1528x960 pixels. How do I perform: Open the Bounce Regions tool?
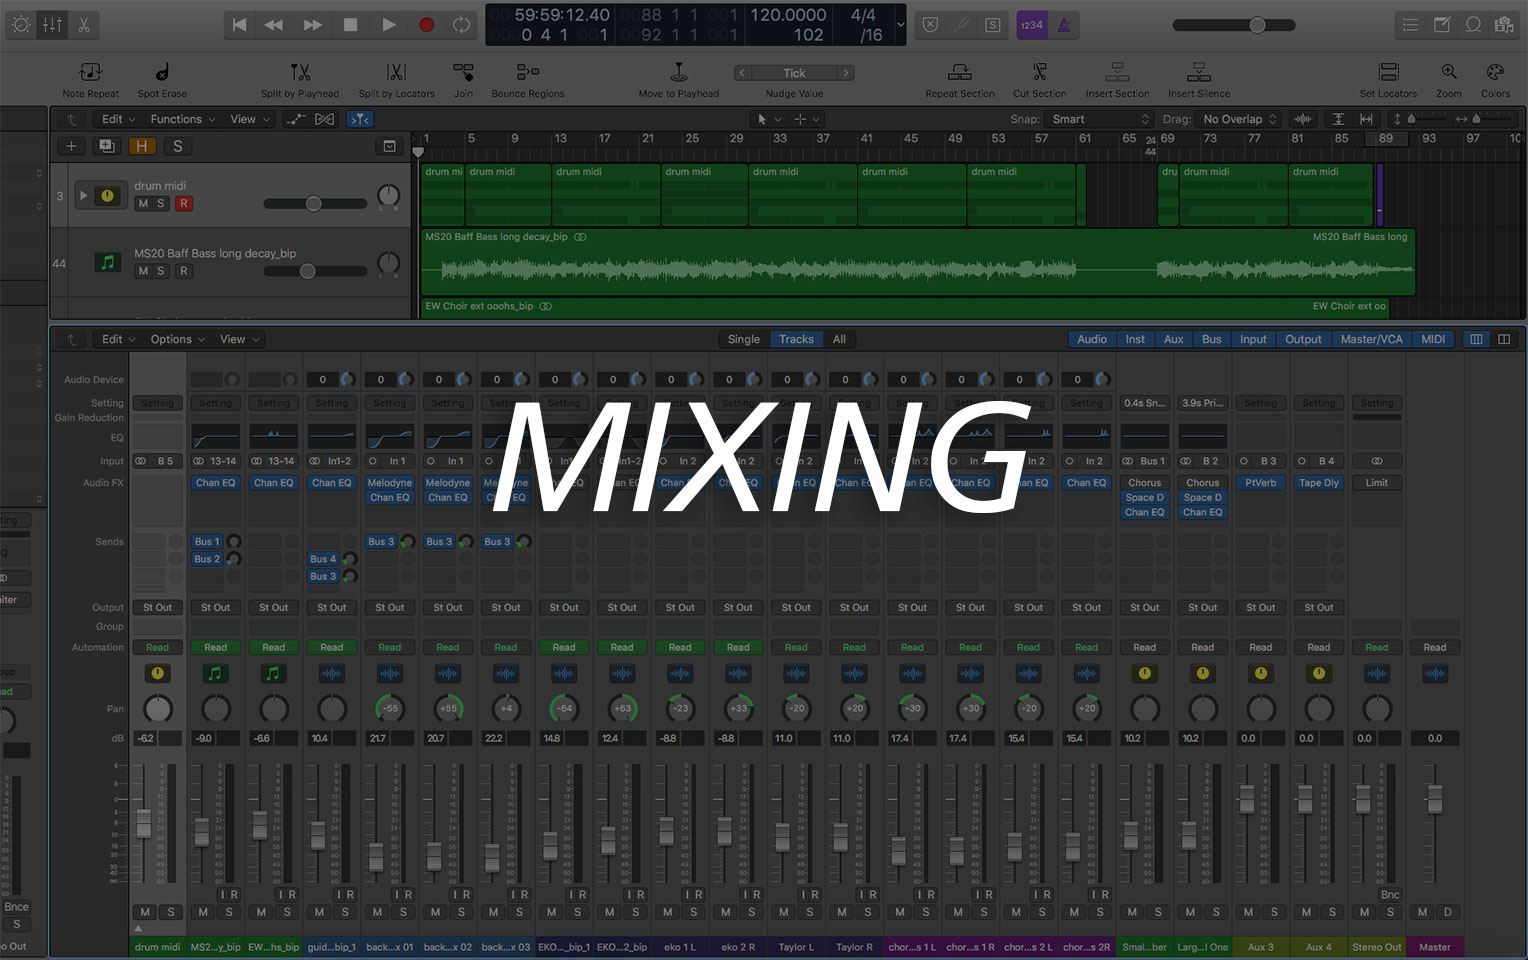(527, 73)
